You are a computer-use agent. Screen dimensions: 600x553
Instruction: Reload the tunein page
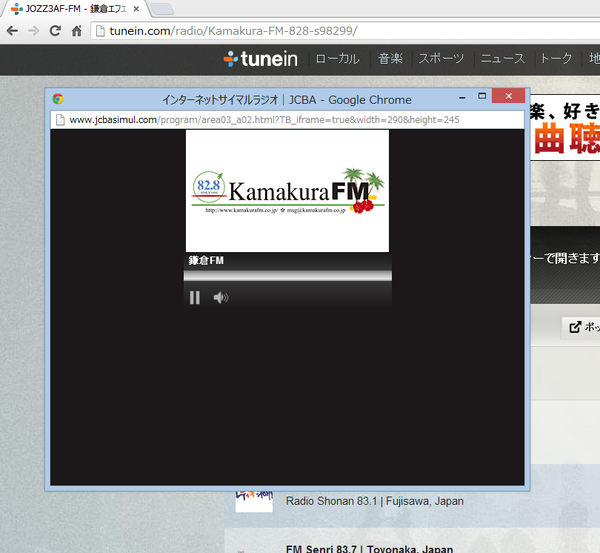click(55, 31)
